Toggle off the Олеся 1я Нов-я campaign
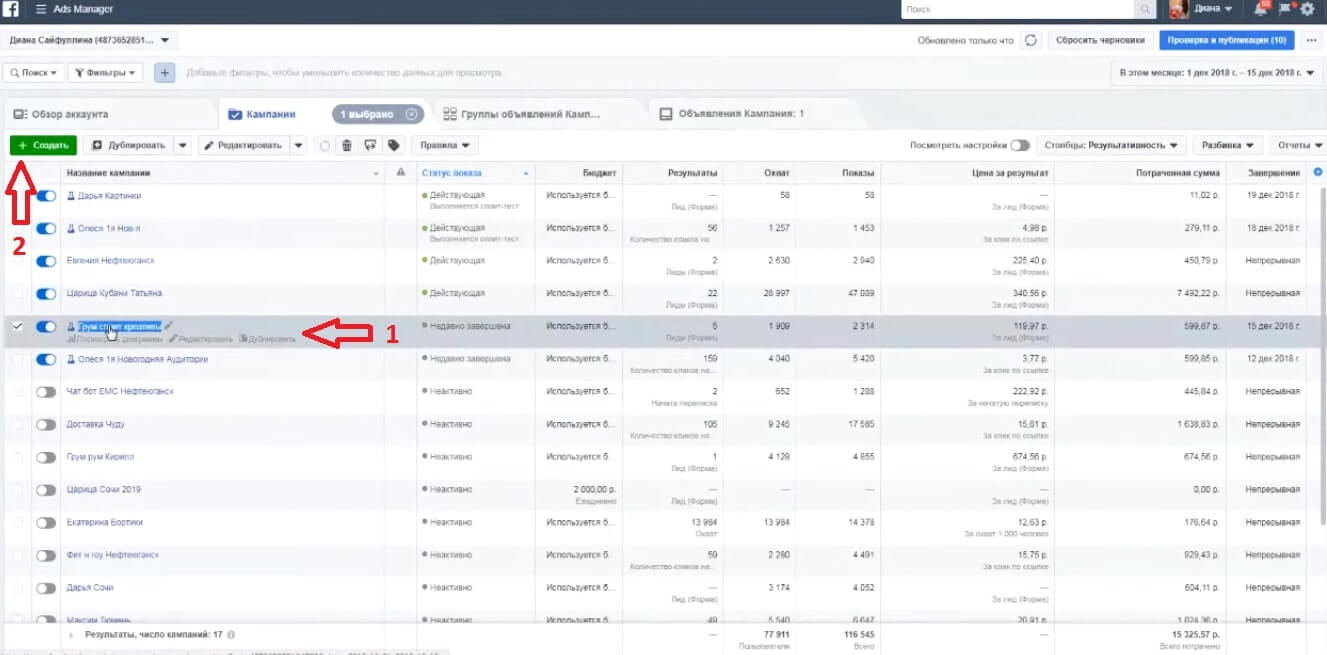The image size is (1327, 655). [x=46, y=229]
